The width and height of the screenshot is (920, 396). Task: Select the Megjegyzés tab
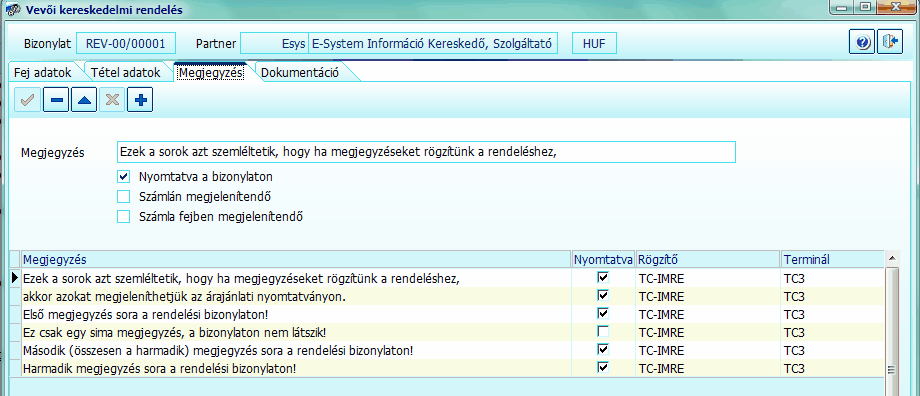click(211, 73)
